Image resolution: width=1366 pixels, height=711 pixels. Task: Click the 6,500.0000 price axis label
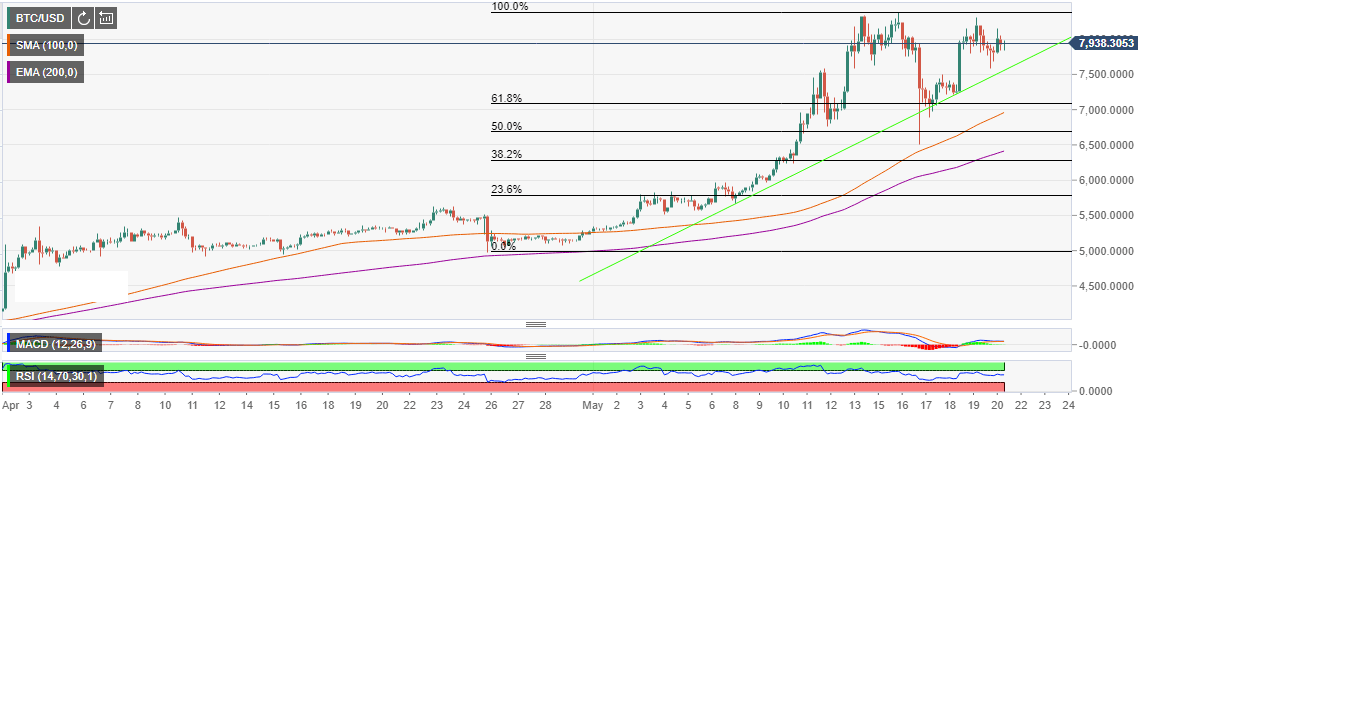coord(1107,145)
